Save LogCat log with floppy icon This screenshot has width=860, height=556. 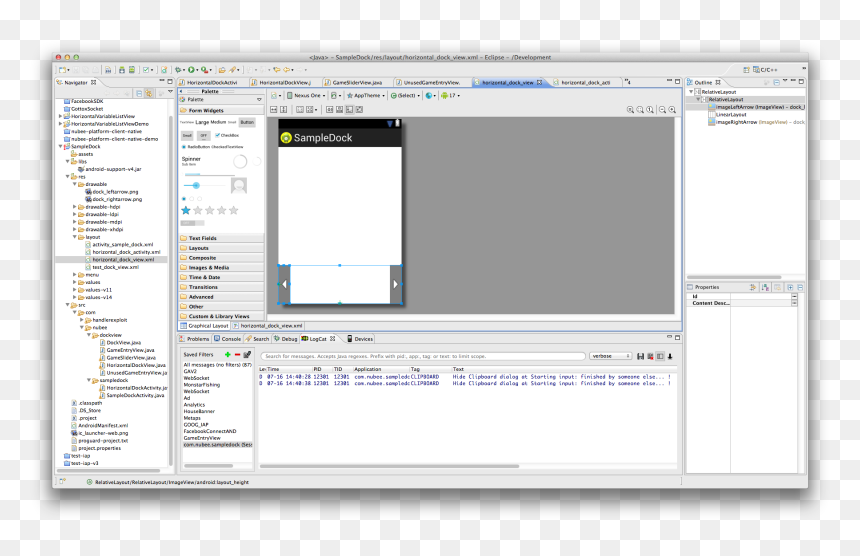coord(640,356)
